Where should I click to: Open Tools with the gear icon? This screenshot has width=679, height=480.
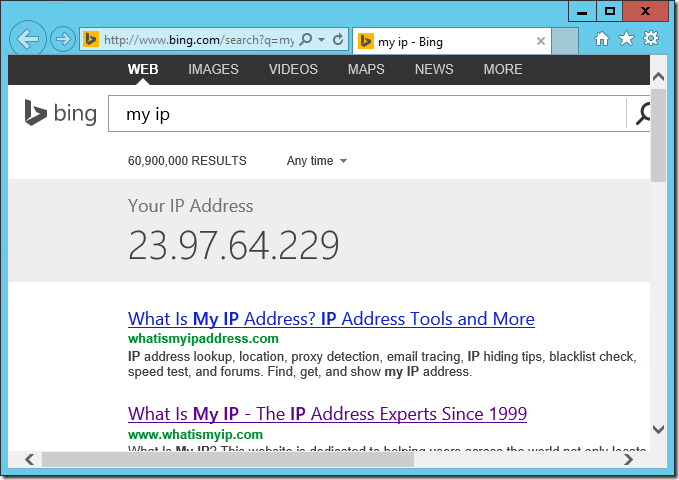(x=651, y=39)
